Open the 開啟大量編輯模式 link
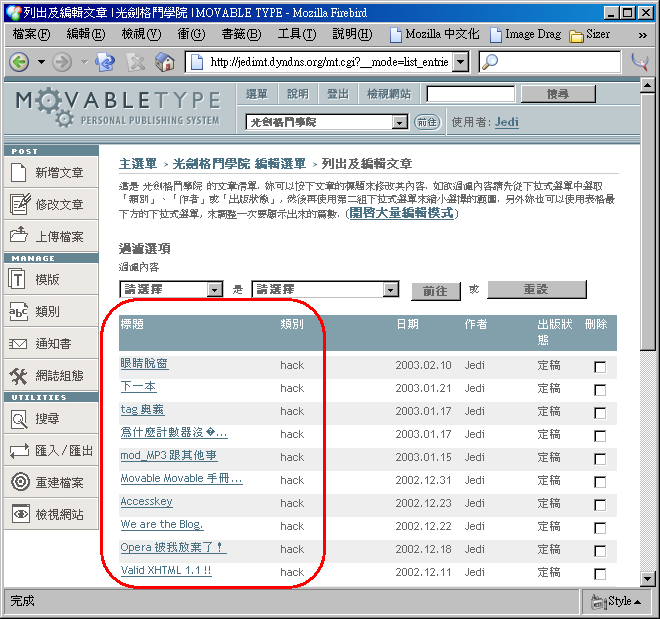Viewport: 660px width, 619px height. (402, 213)
